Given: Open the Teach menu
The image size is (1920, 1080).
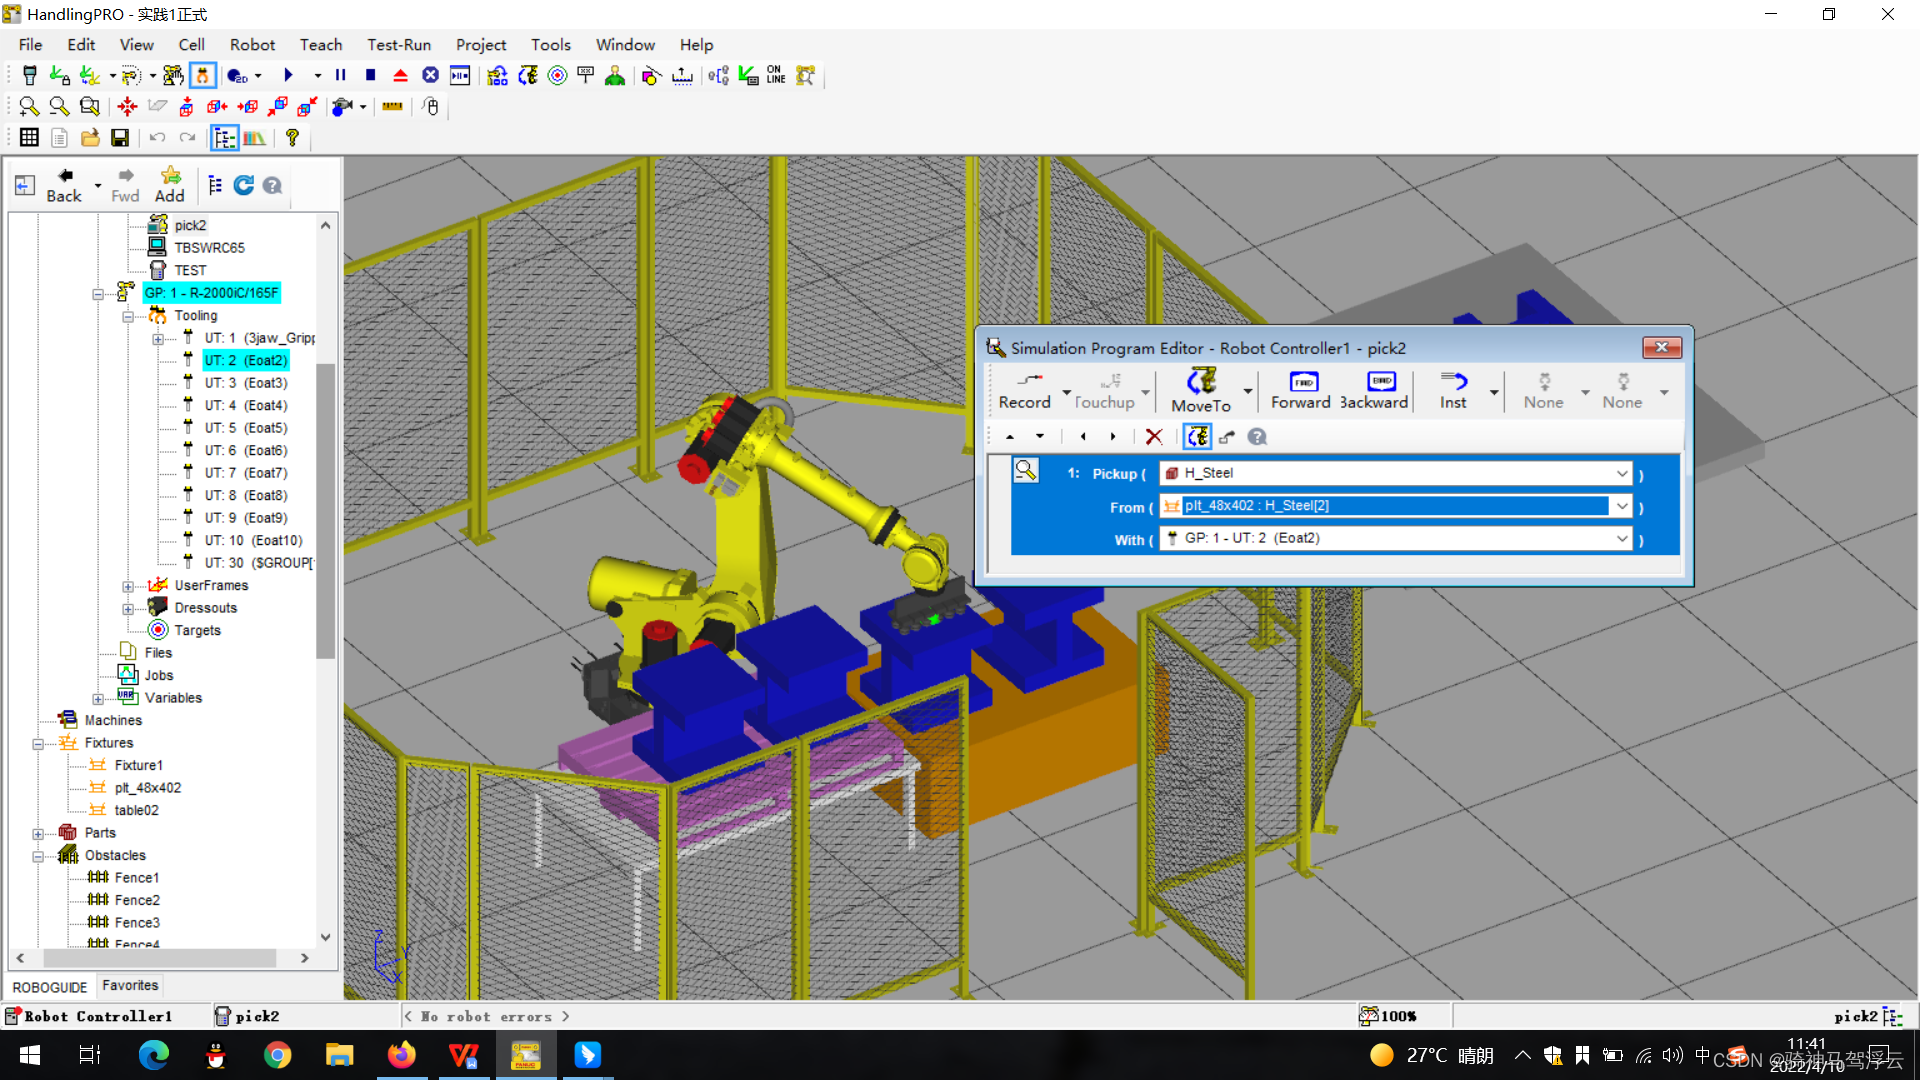Looking at the screenshot, I should [x=321, y=45].
